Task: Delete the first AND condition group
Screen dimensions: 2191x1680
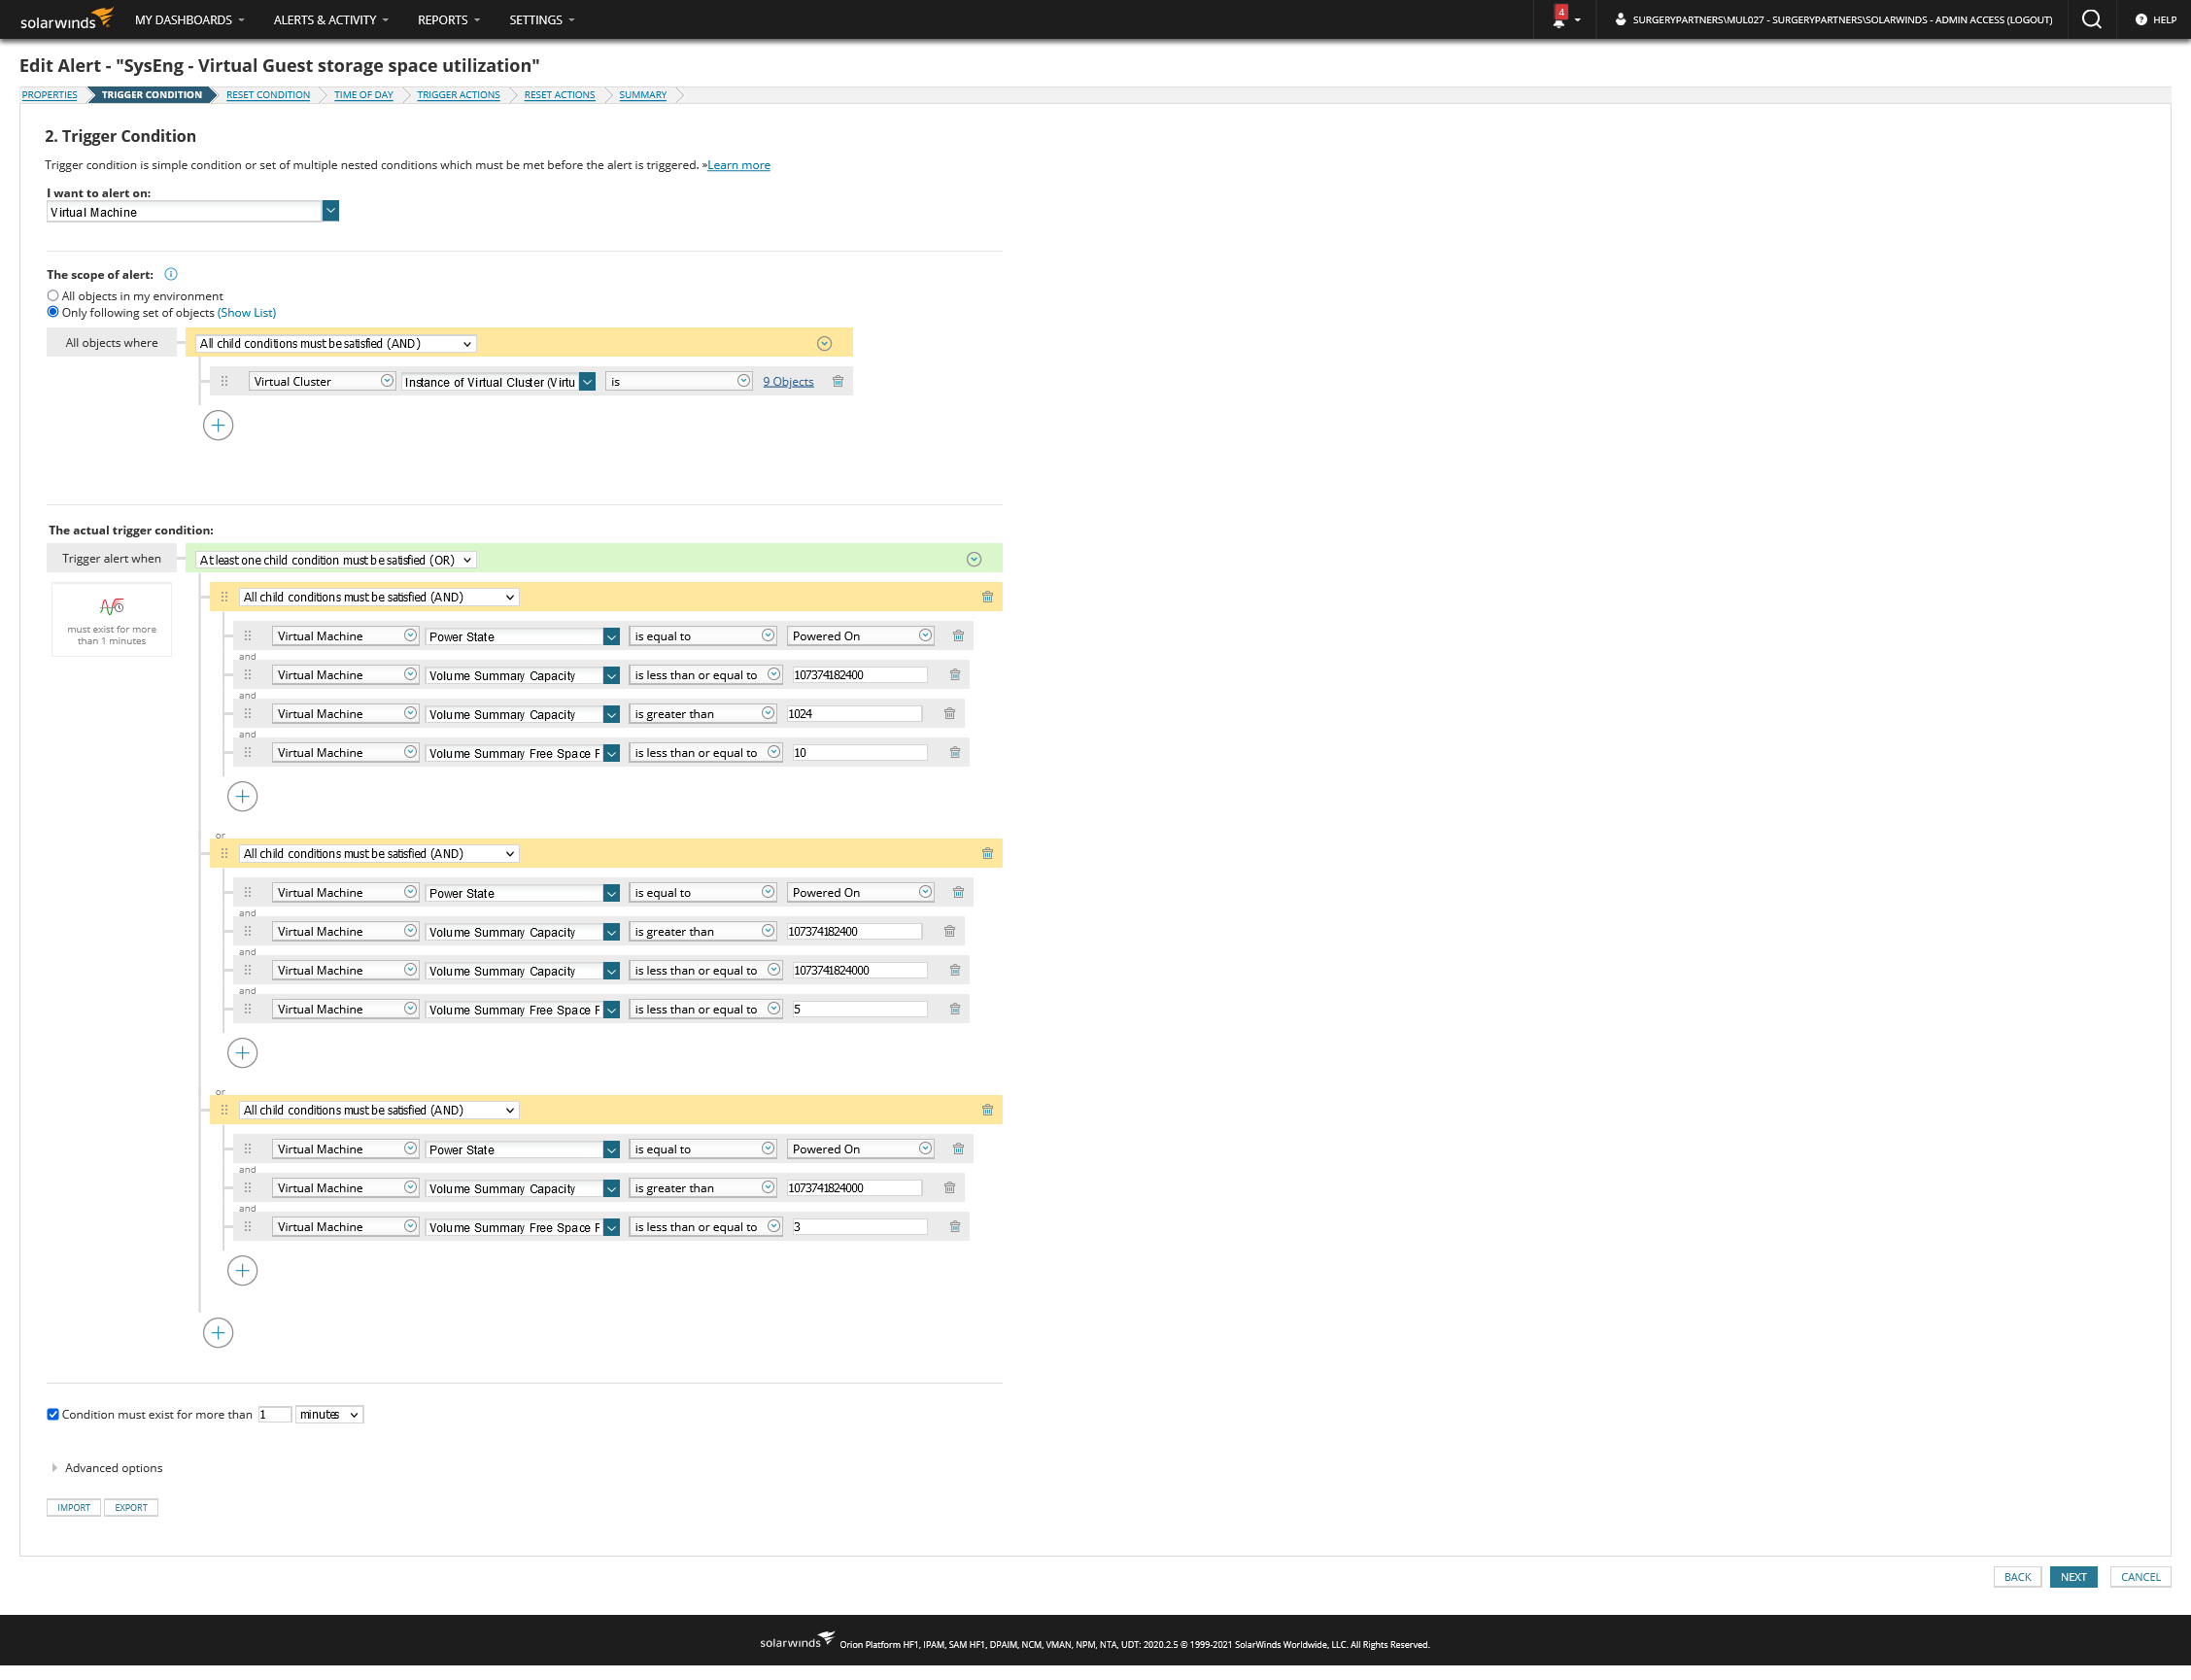Action: 987,597
